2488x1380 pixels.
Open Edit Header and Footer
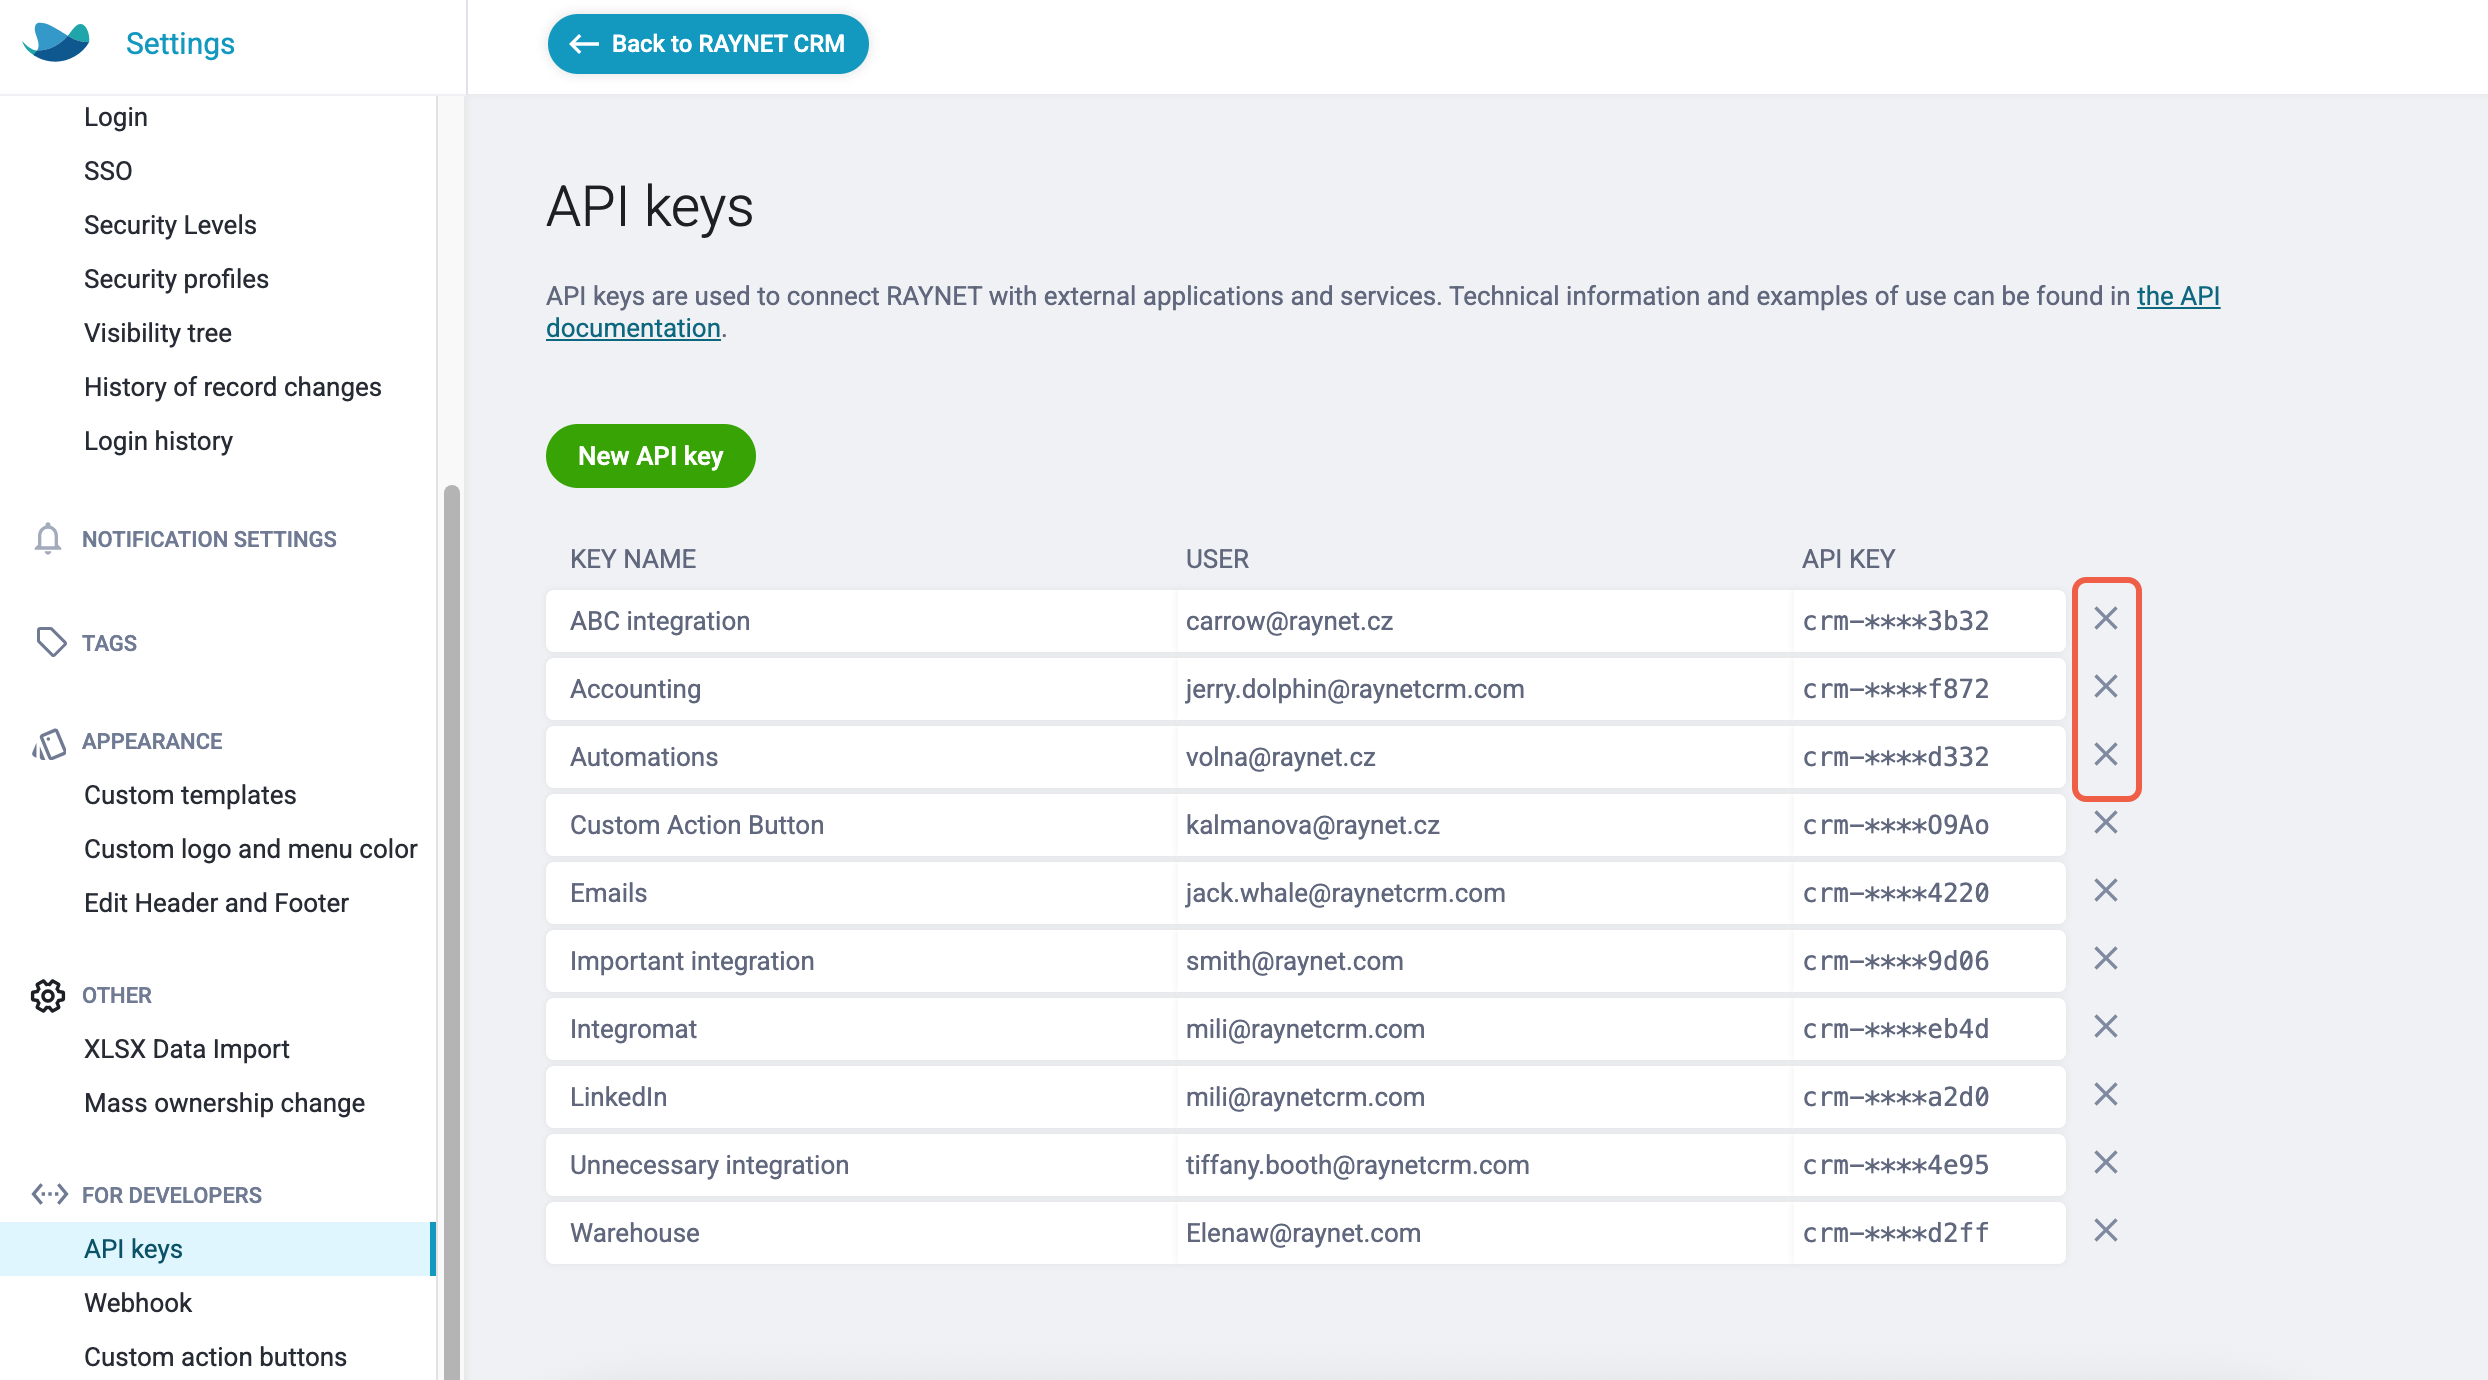click(x=216, y=903)
